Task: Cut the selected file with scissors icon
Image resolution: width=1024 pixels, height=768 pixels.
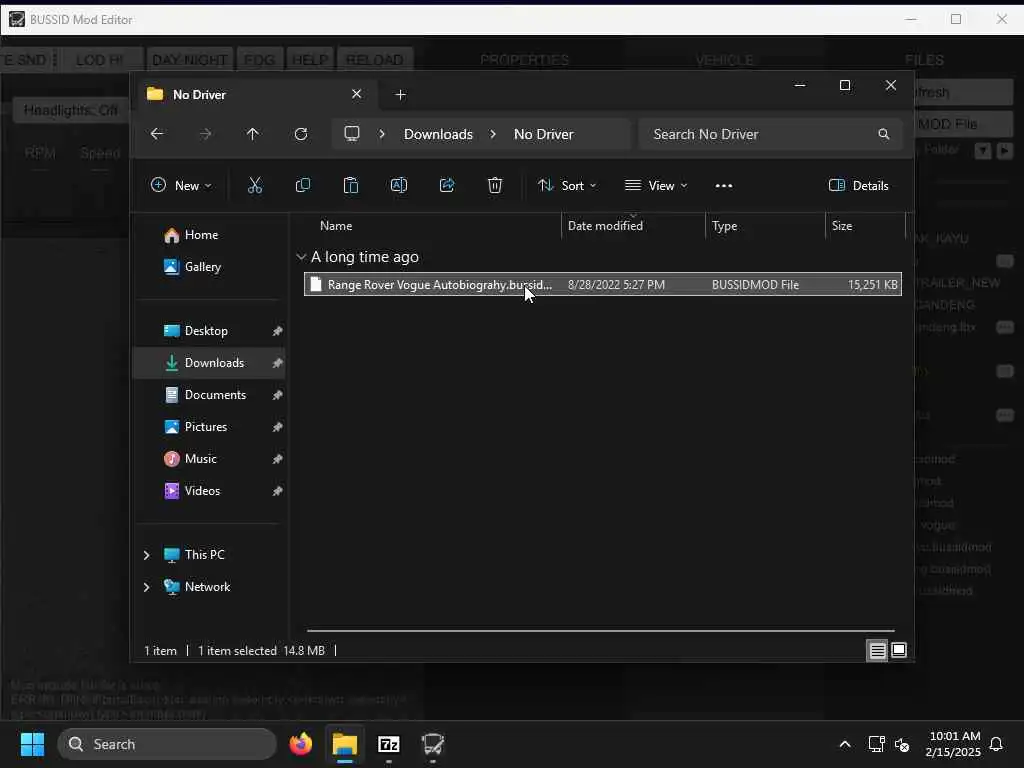Action: point(255,185)
